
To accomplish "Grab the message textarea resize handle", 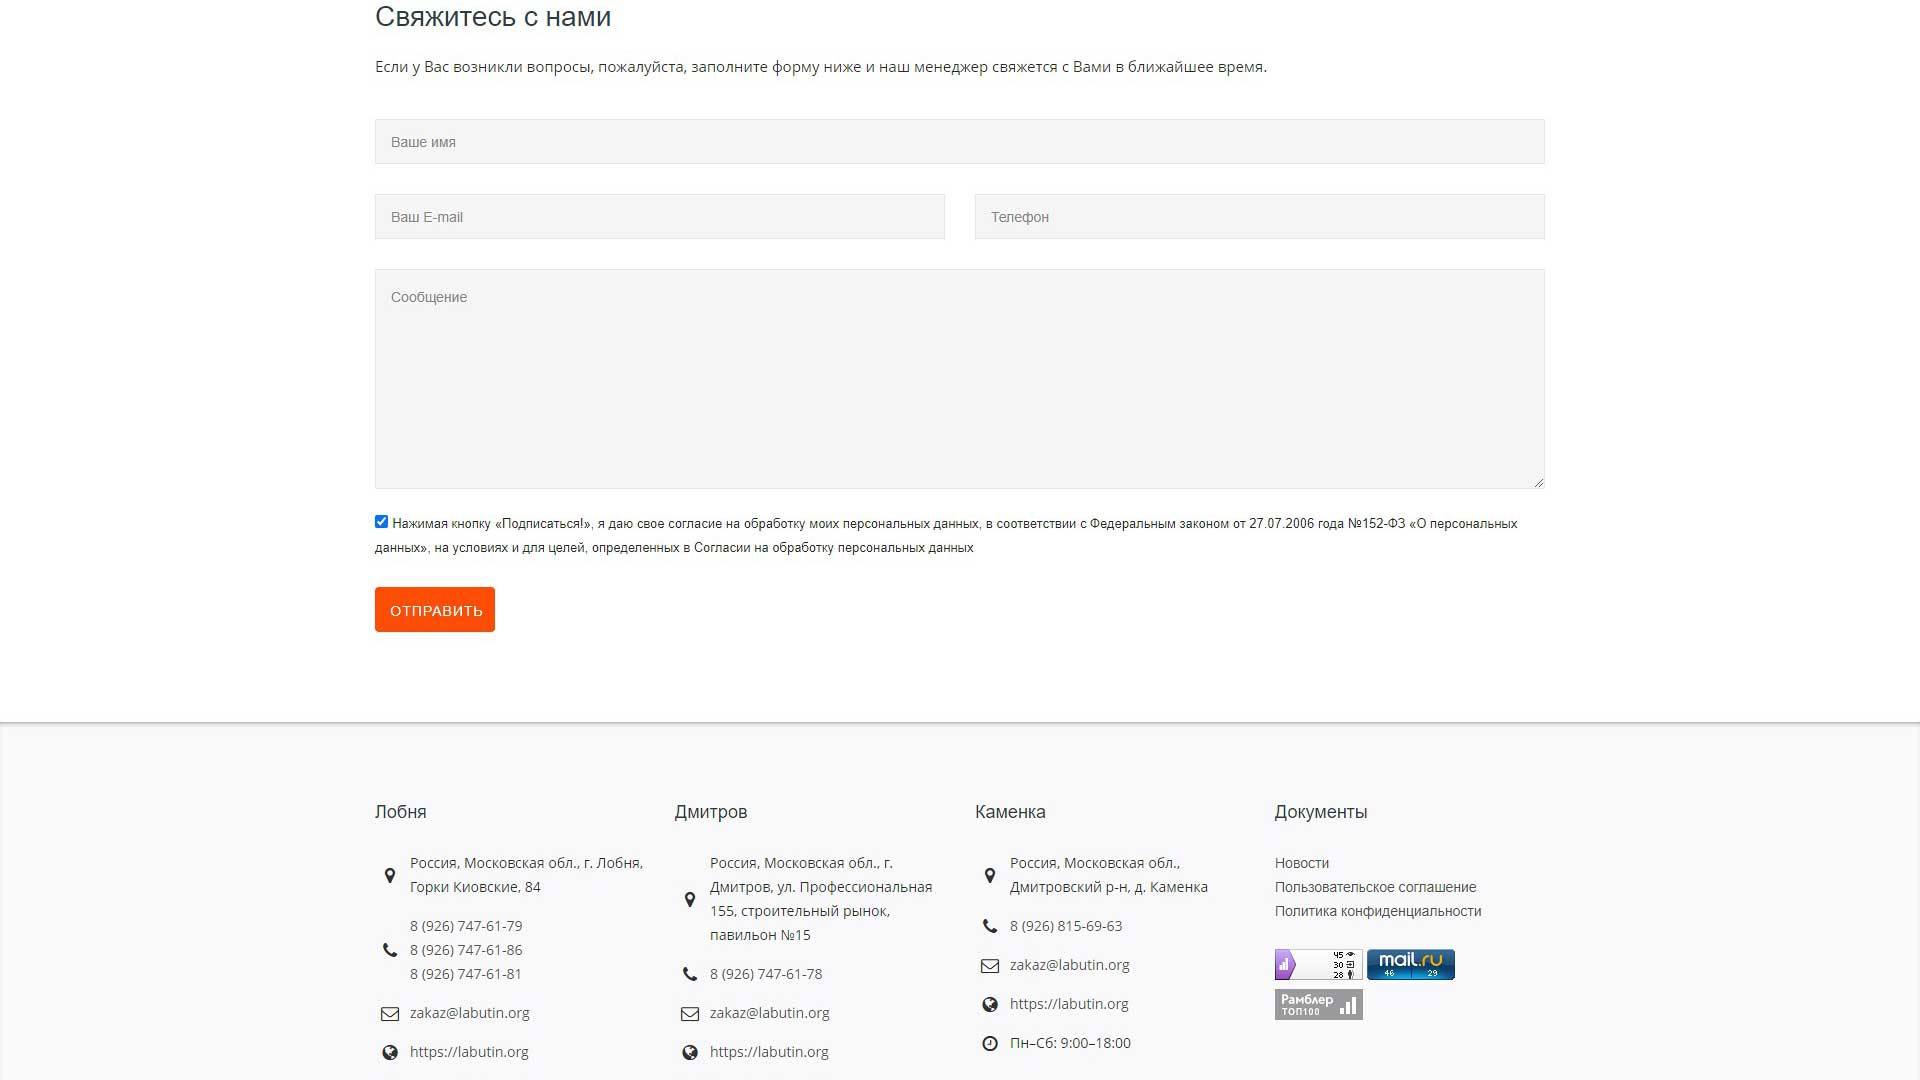I will (x=1539, y=483).
